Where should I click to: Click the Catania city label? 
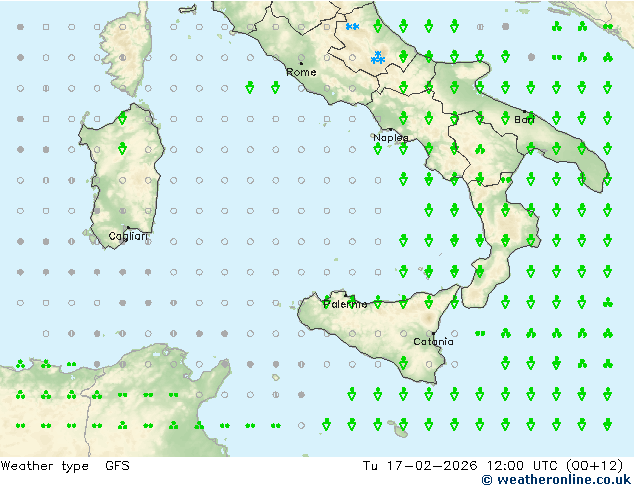click(x=433, y=342)
